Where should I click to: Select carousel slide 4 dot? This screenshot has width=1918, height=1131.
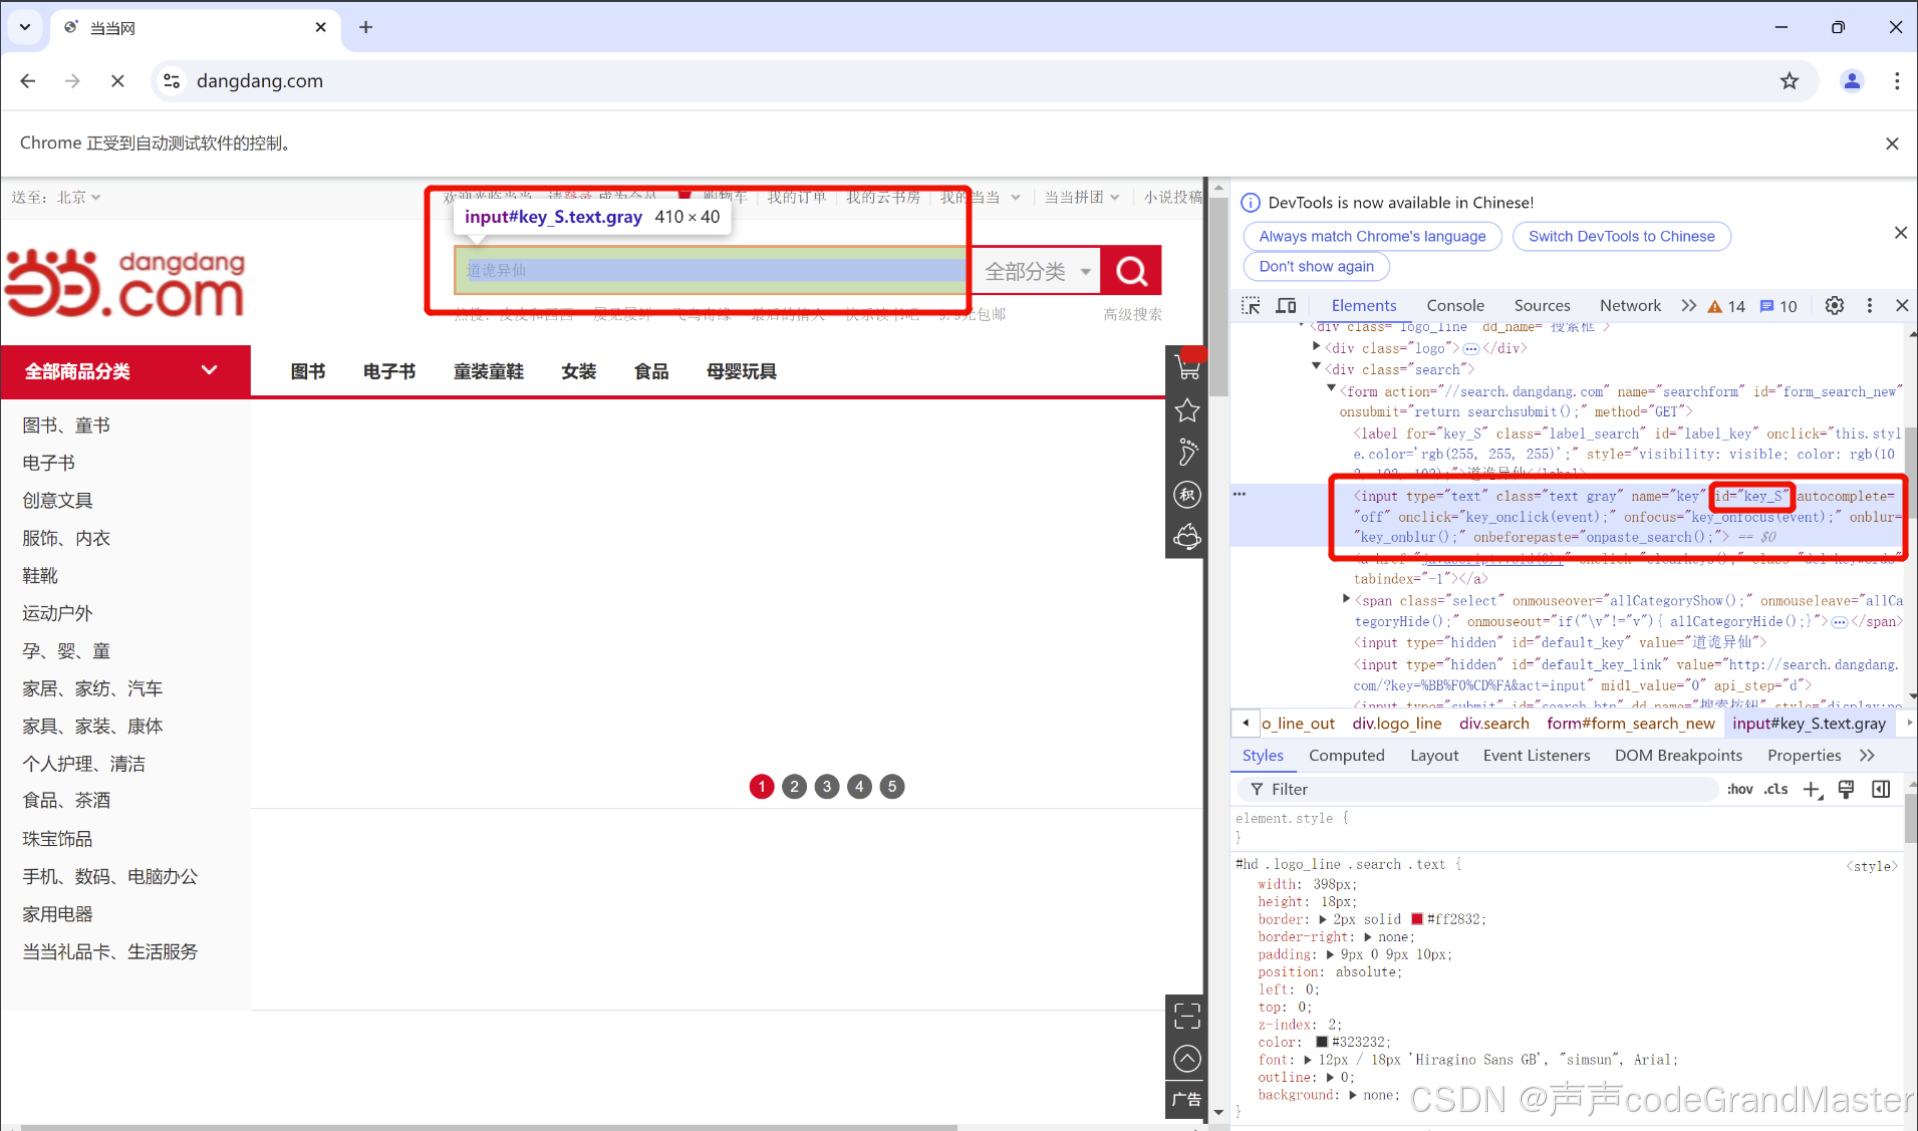click(x=859, y=787)
